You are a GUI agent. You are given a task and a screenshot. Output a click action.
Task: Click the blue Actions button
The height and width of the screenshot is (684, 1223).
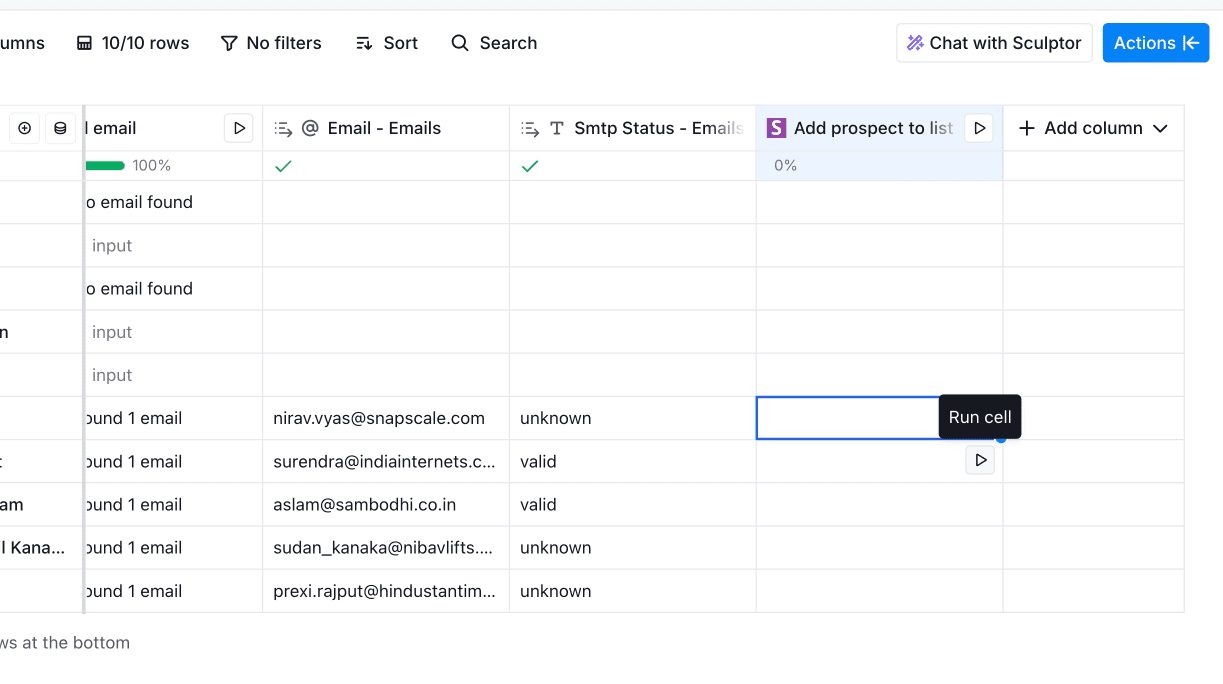pos(1155,43)
